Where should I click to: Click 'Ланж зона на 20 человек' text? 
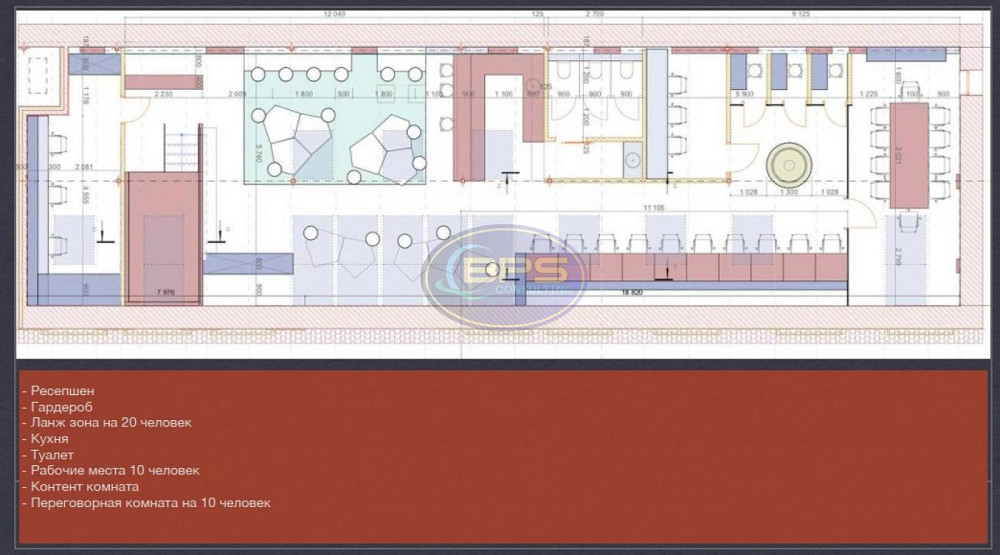[110, 423]
